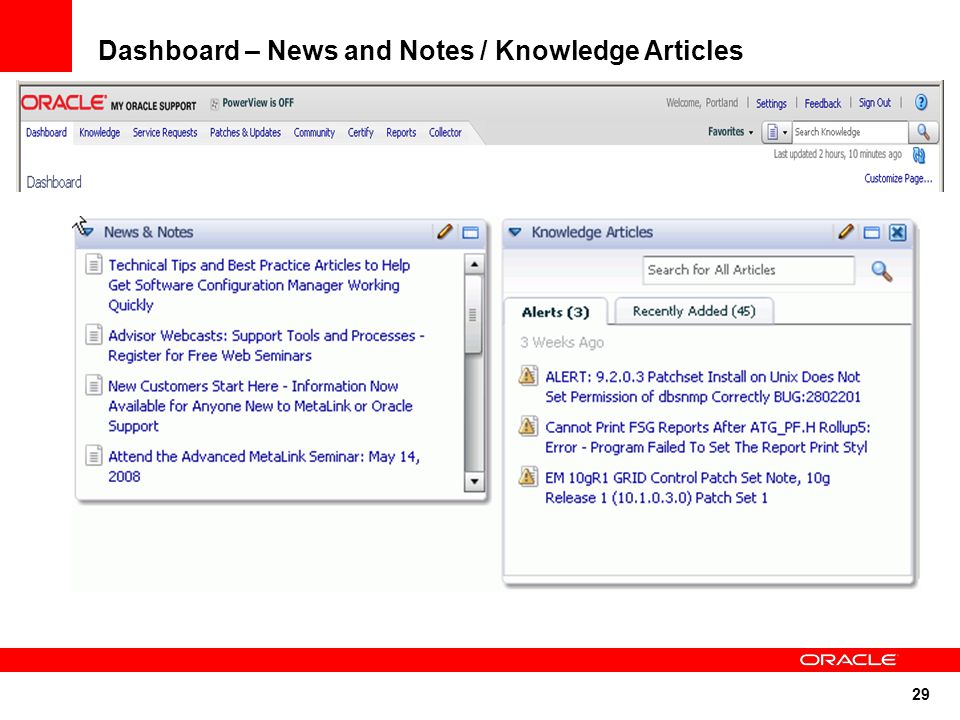Open Advisor Webcasts article link
This screenshot has width=960, height=720.
[266, 345]
